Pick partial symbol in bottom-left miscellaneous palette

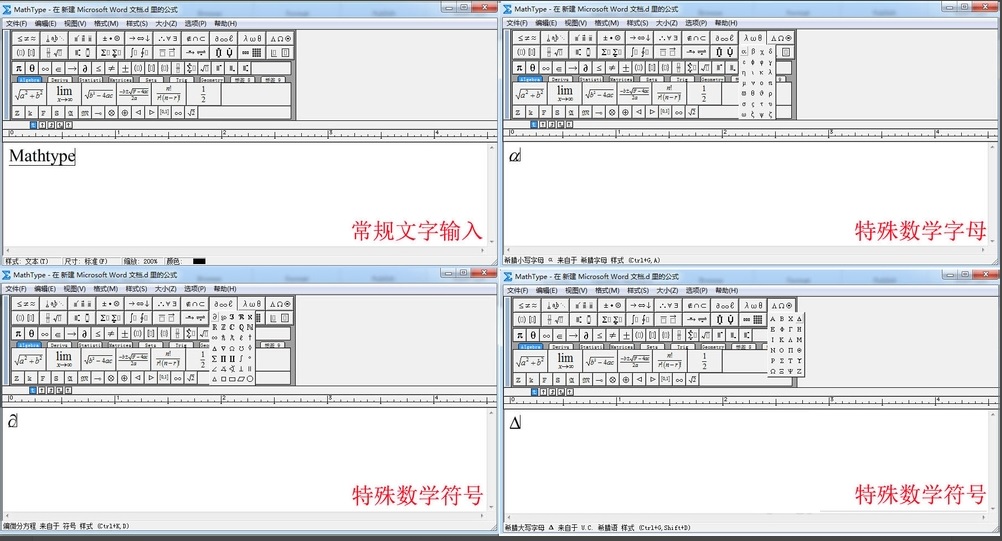[215, 317]
